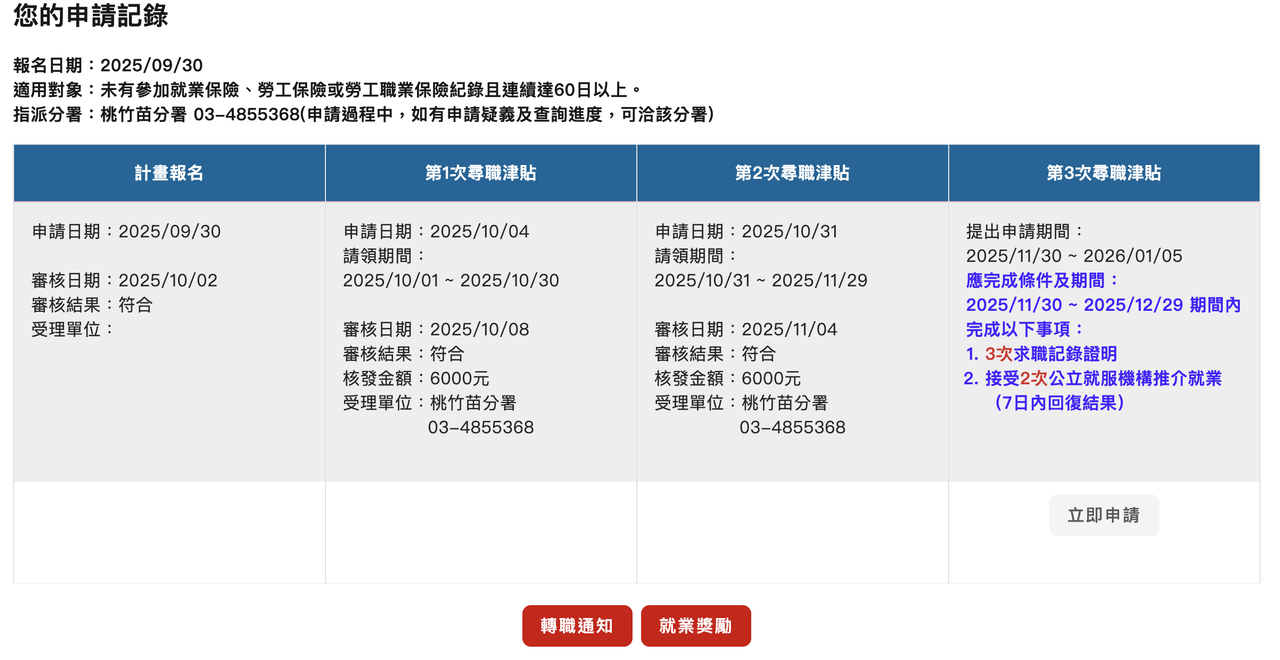The height and width of the screenshot is (660, 1280).
Task: Select the 報名日期：2025/09/30 line
Action: click(x=108, y=66)
